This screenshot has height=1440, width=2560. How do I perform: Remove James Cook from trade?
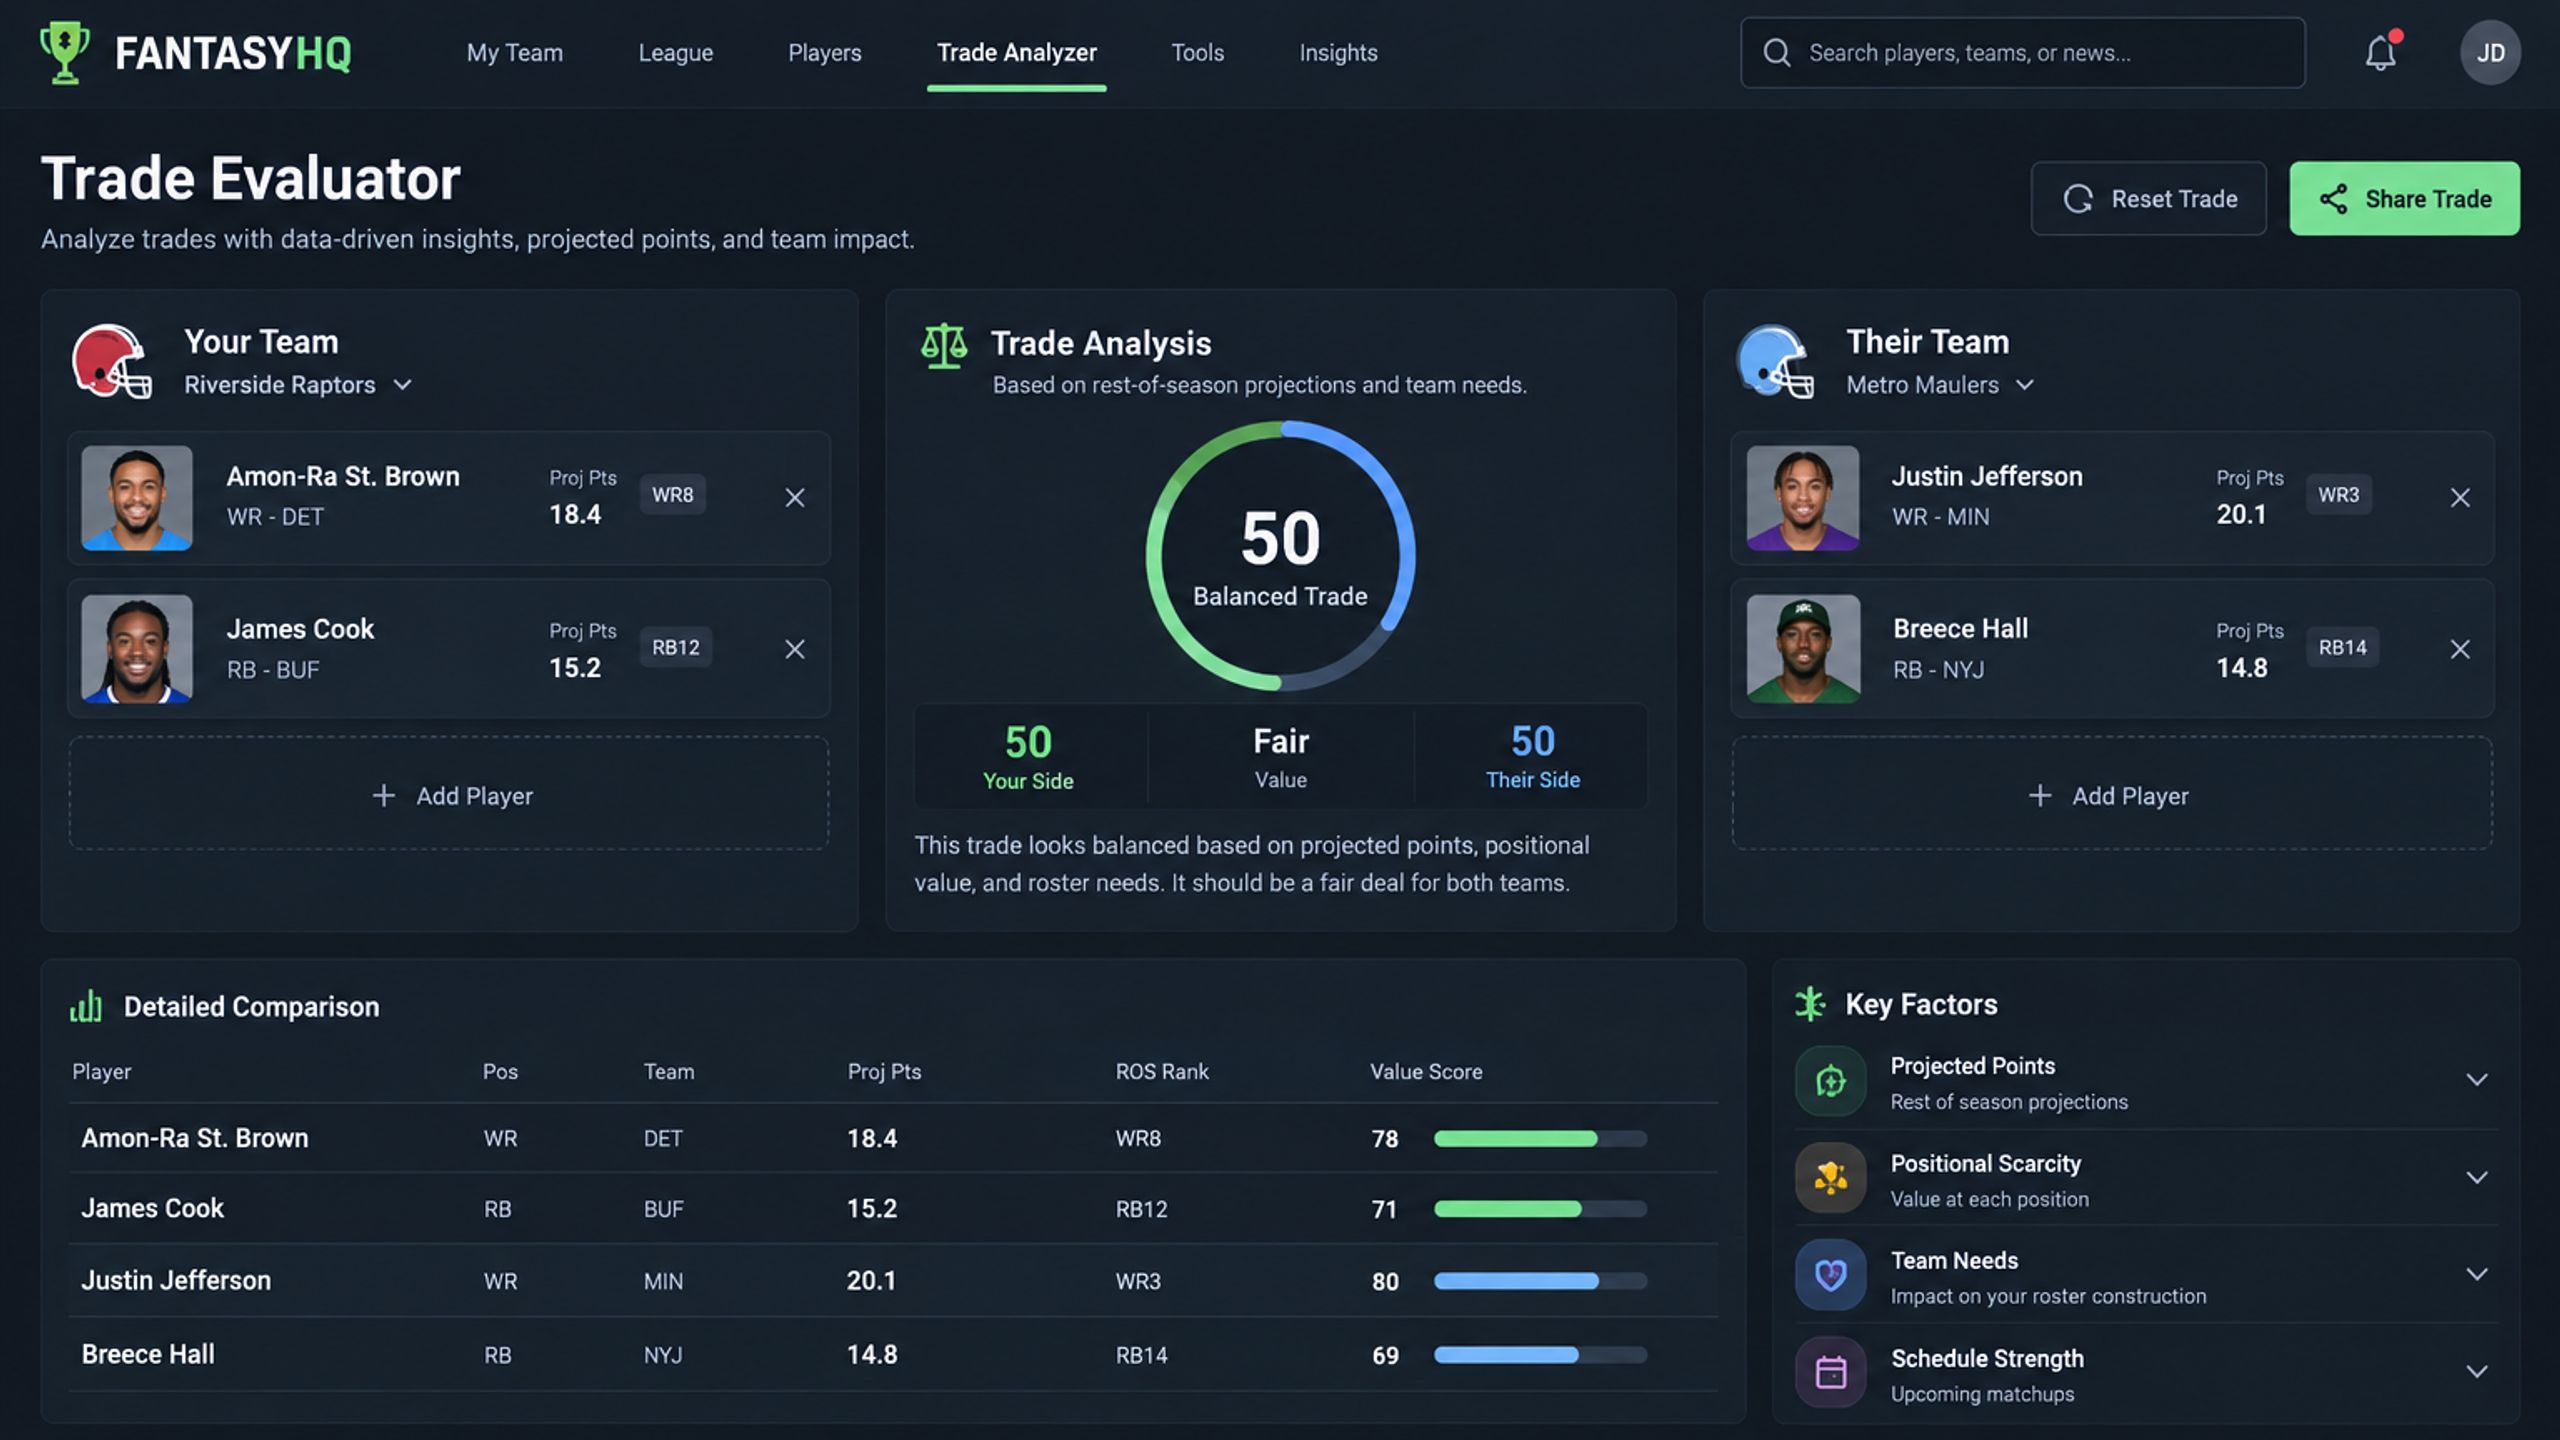point(795,650)
